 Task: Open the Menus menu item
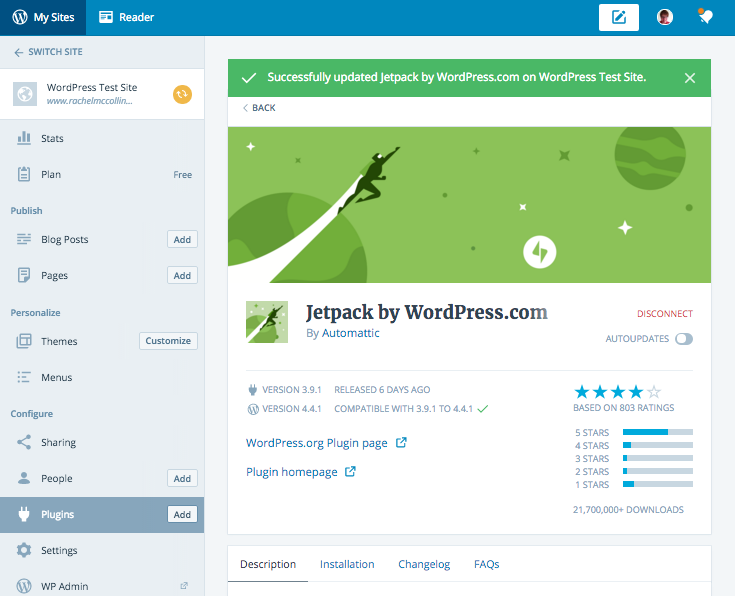pos(102,377)
